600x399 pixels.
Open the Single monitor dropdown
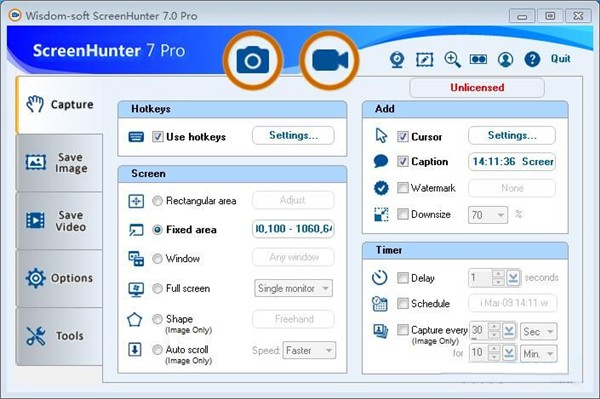click(x=293, y=288)
